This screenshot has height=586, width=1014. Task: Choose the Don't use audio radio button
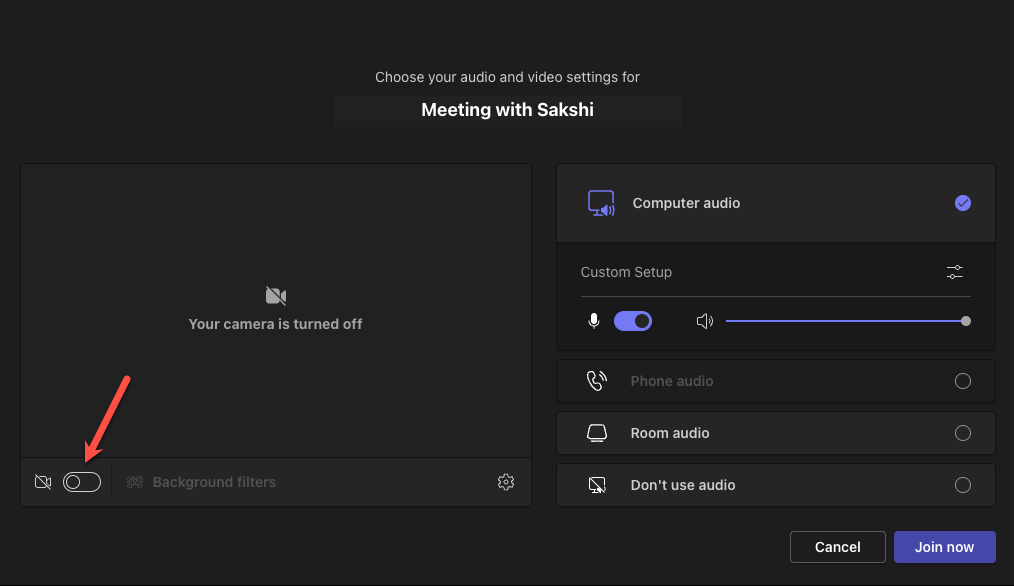click(x=962, y=484)
